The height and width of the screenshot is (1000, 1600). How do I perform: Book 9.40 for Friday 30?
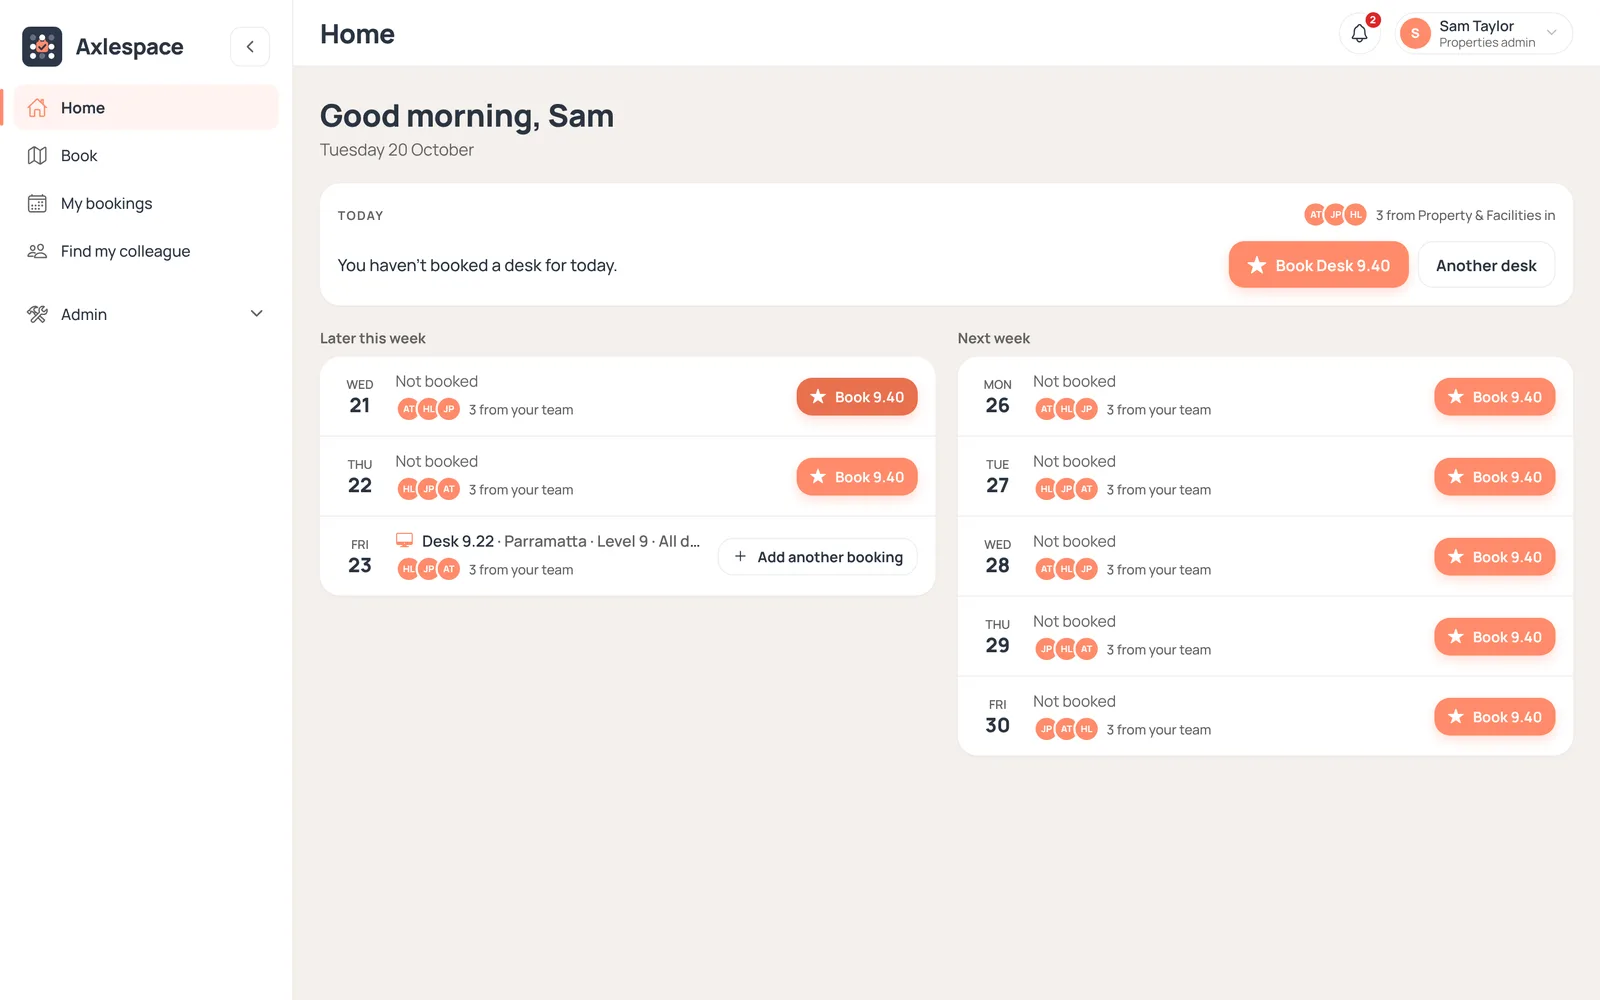1495,717
